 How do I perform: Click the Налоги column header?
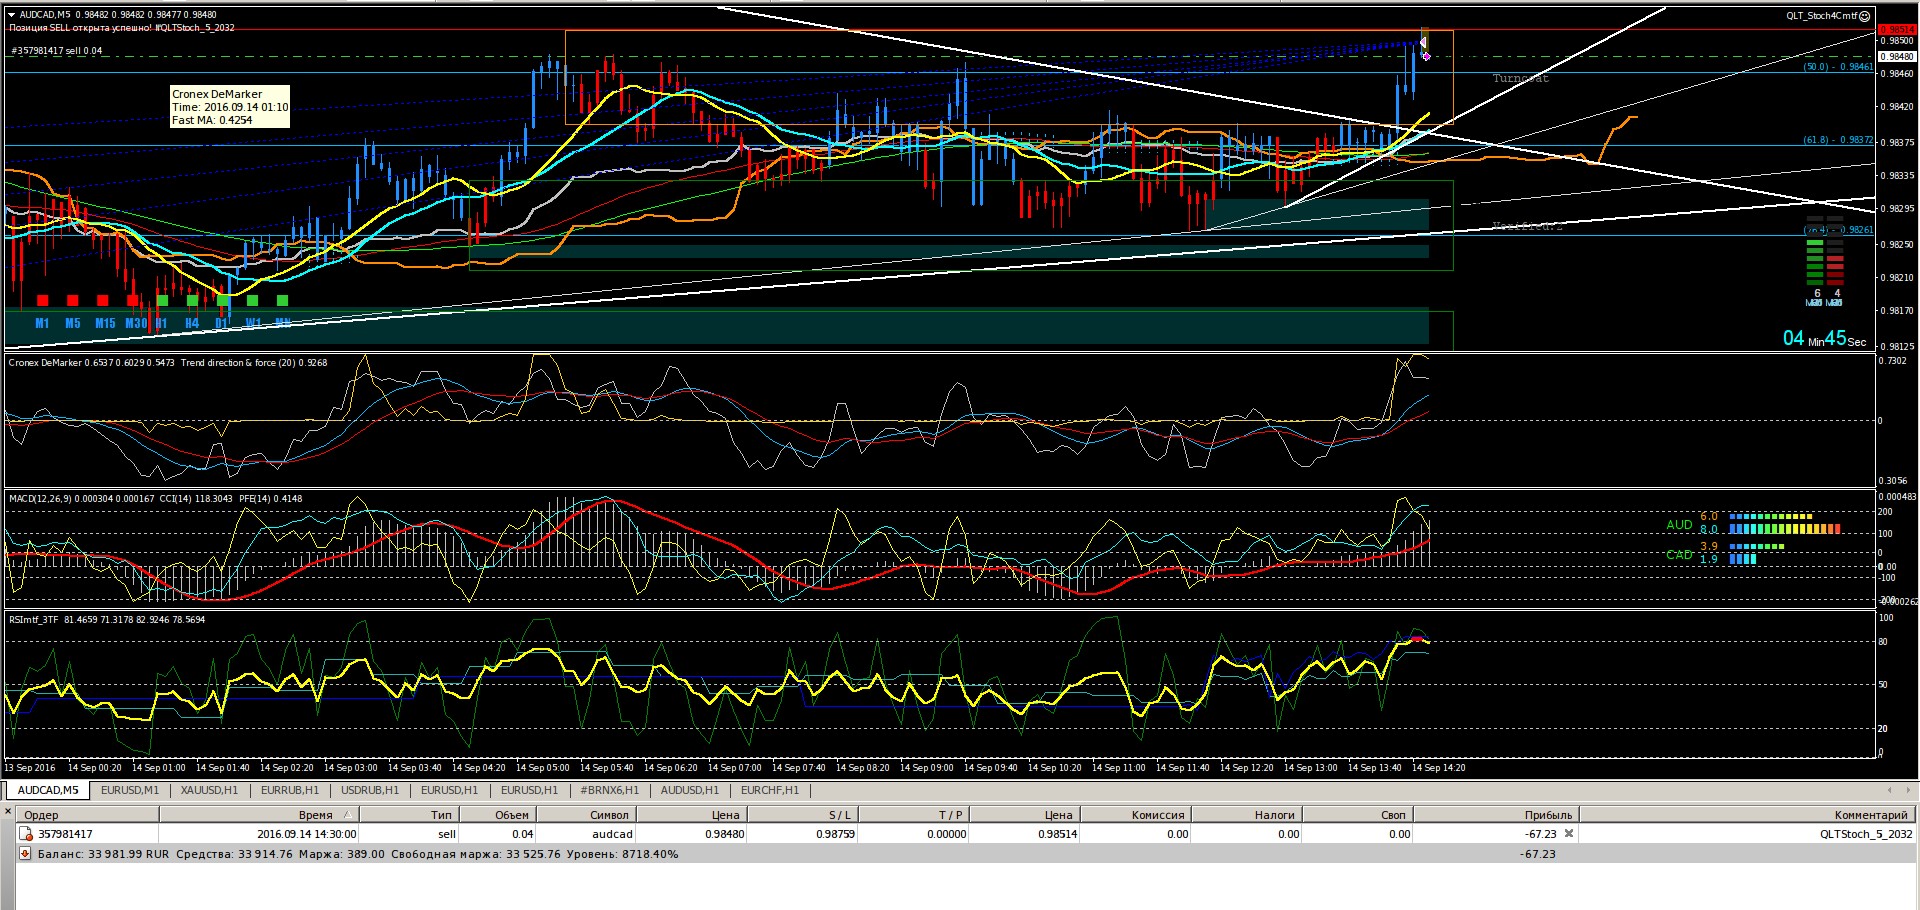click(x=1246, y=815)
